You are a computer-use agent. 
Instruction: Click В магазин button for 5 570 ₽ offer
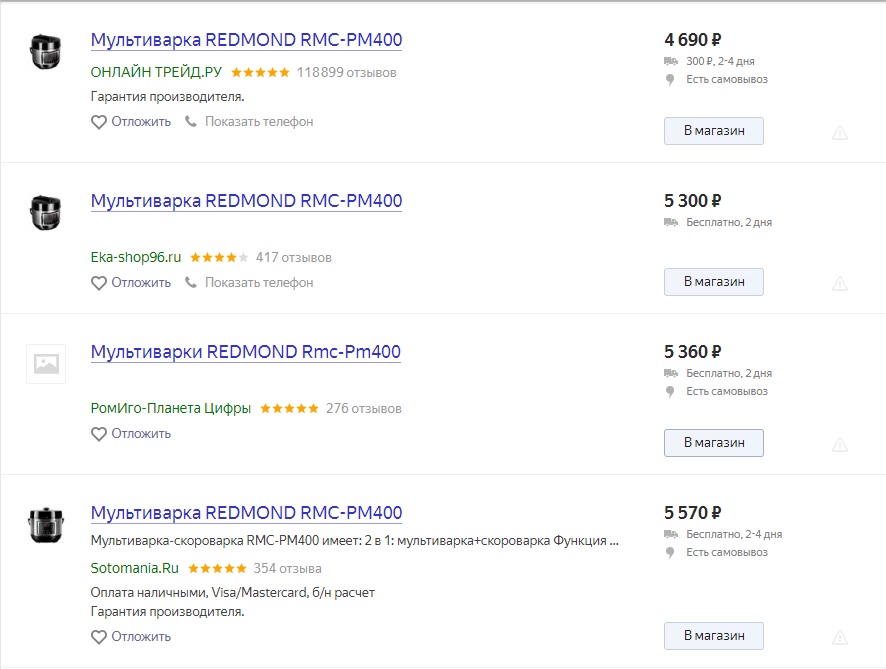pyautogui.click(x=714, y=636)
